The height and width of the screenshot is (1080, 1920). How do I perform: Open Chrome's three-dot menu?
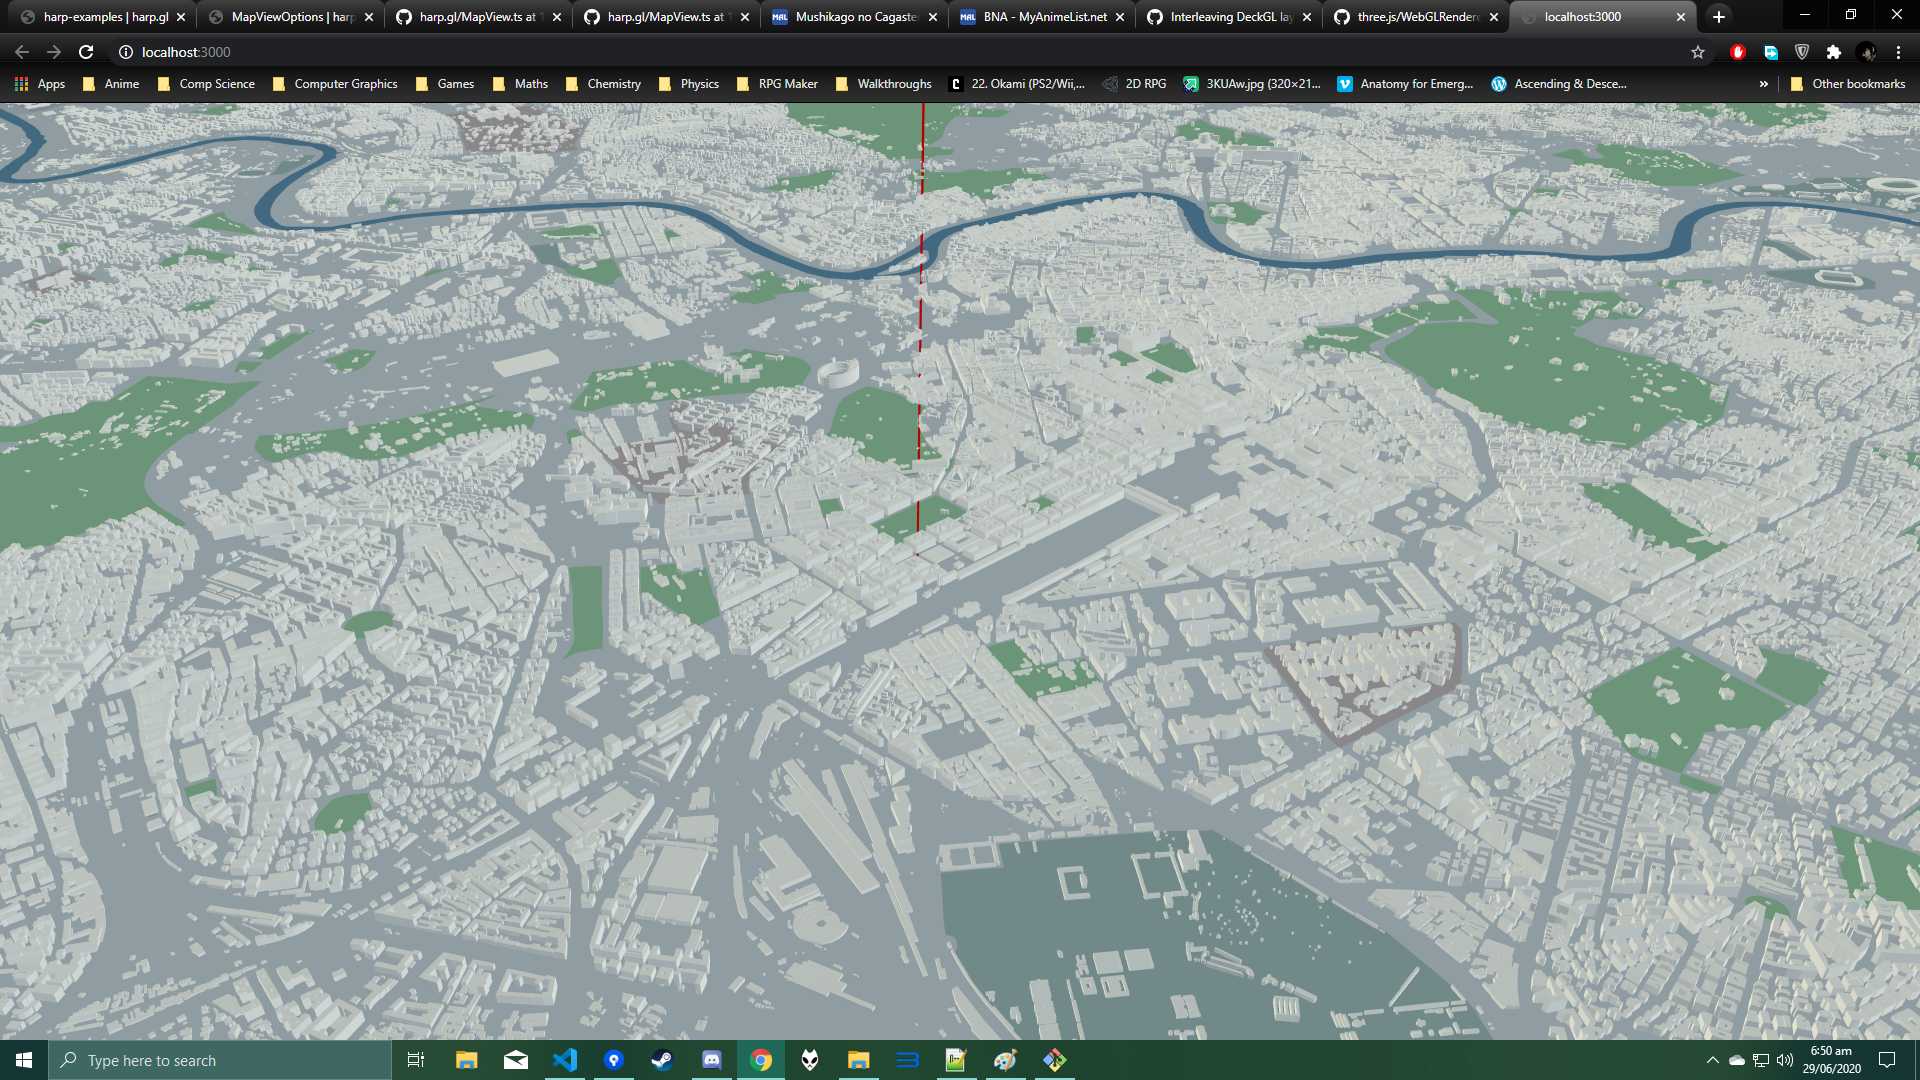(1898, 52)
